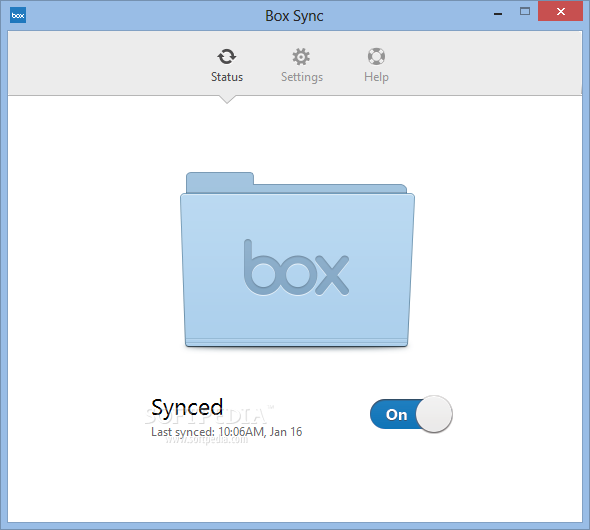Maximize the Box Sync window
Image resolution: width=590 pixels, height=530 pixels.
click(x=525, y=12)
